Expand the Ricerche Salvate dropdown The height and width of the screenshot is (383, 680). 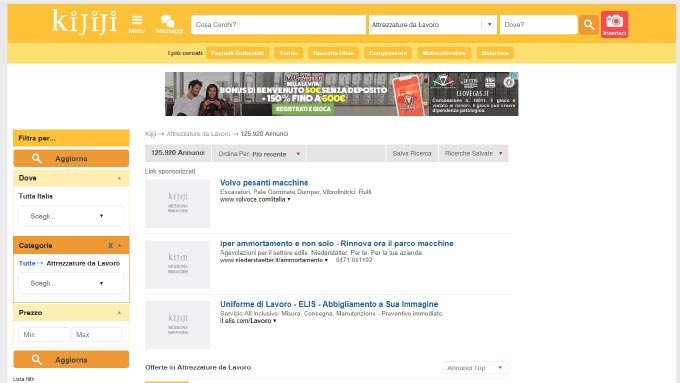click(474, 154)
